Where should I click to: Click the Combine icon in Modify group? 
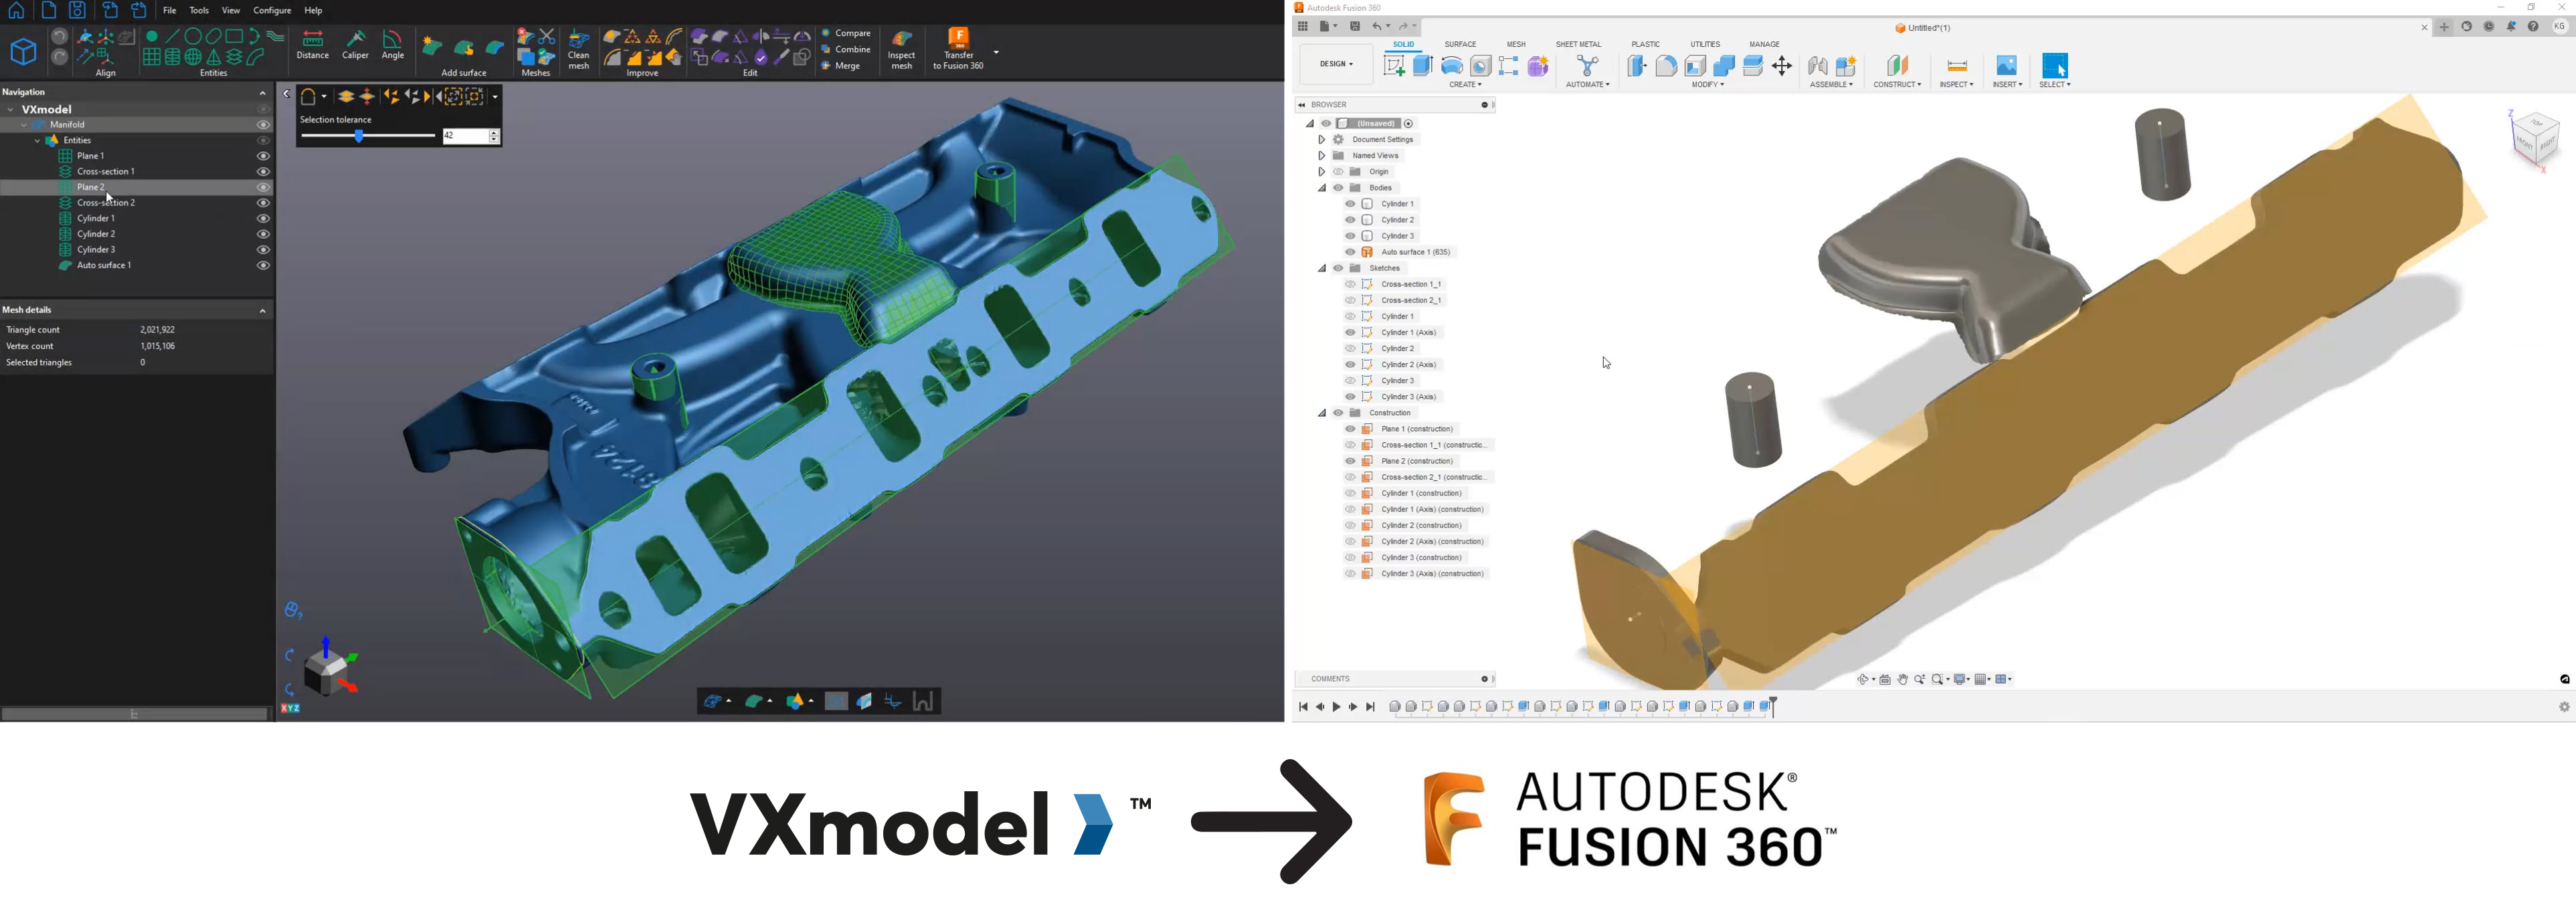[x=1724, y=66]
